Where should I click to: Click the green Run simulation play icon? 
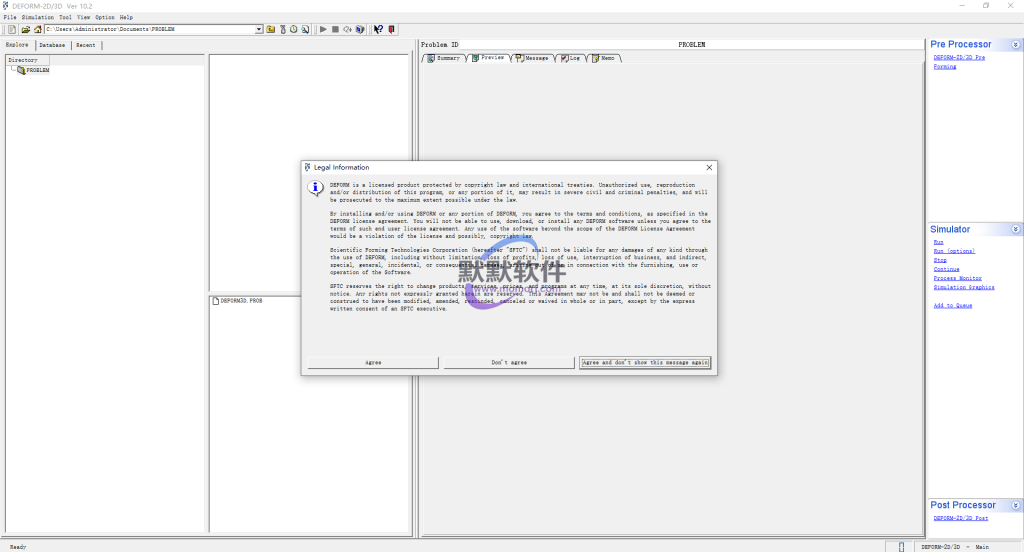[323, 29]
